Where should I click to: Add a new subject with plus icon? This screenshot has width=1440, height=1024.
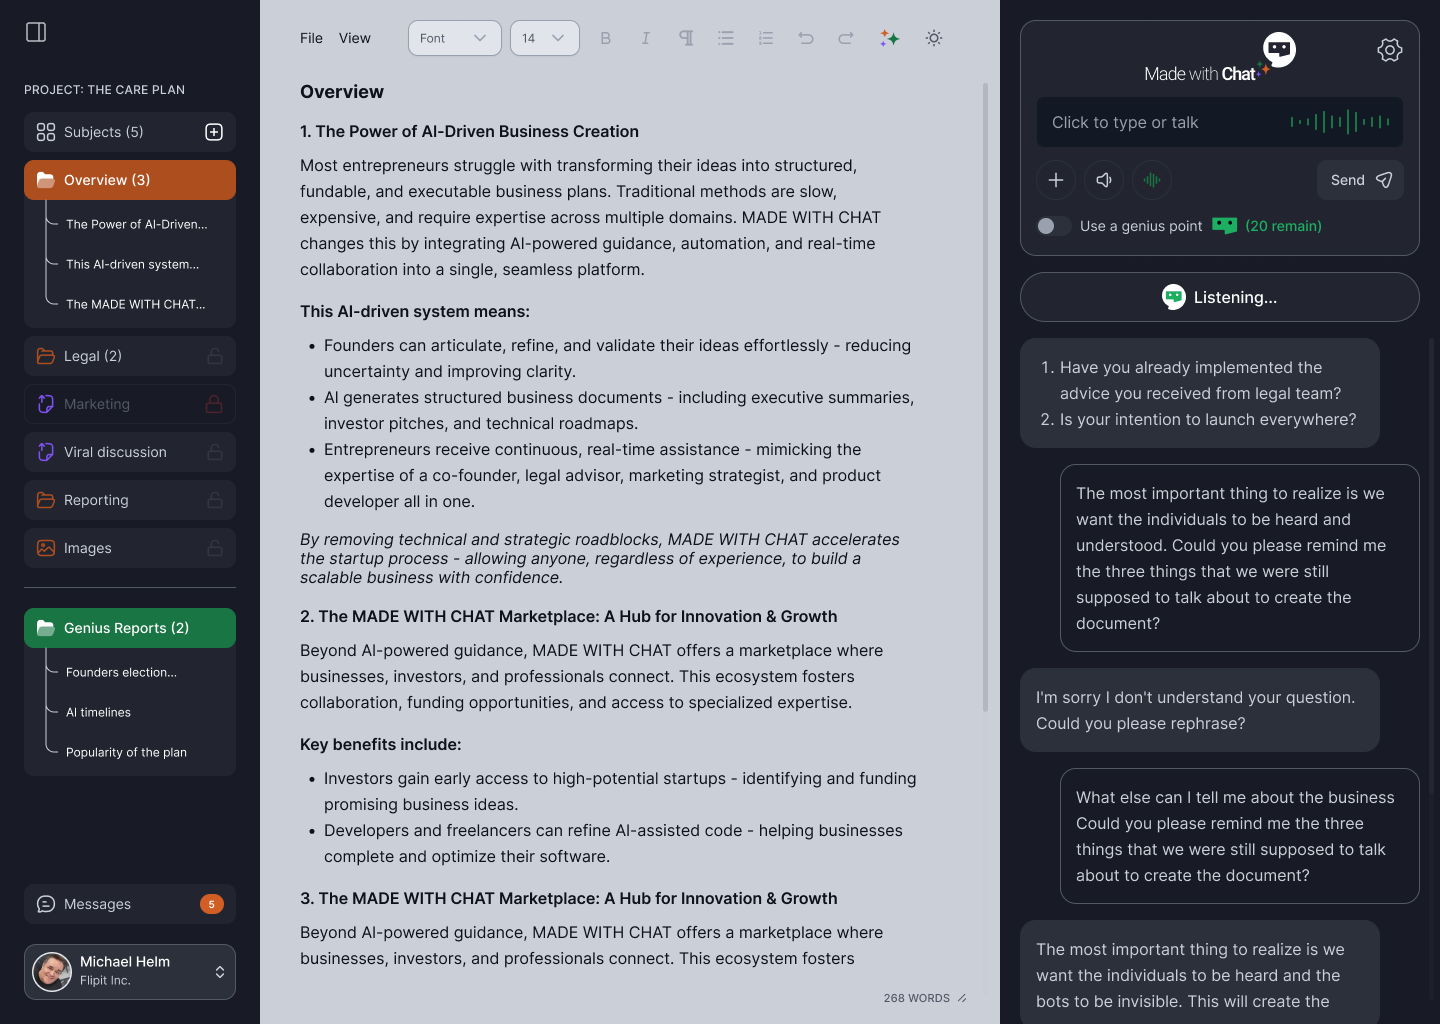coord(214,132)
